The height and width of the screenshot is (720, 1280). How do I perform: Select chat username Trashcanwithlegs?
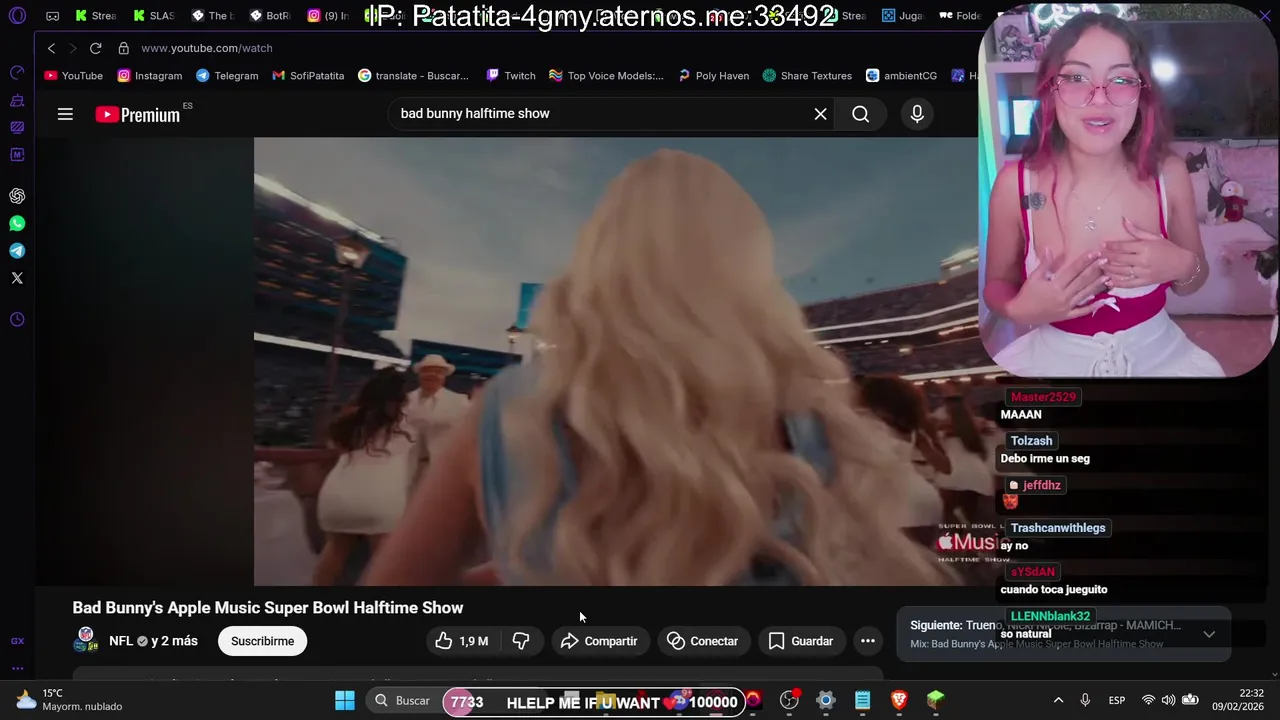(x=1057, y=528)
